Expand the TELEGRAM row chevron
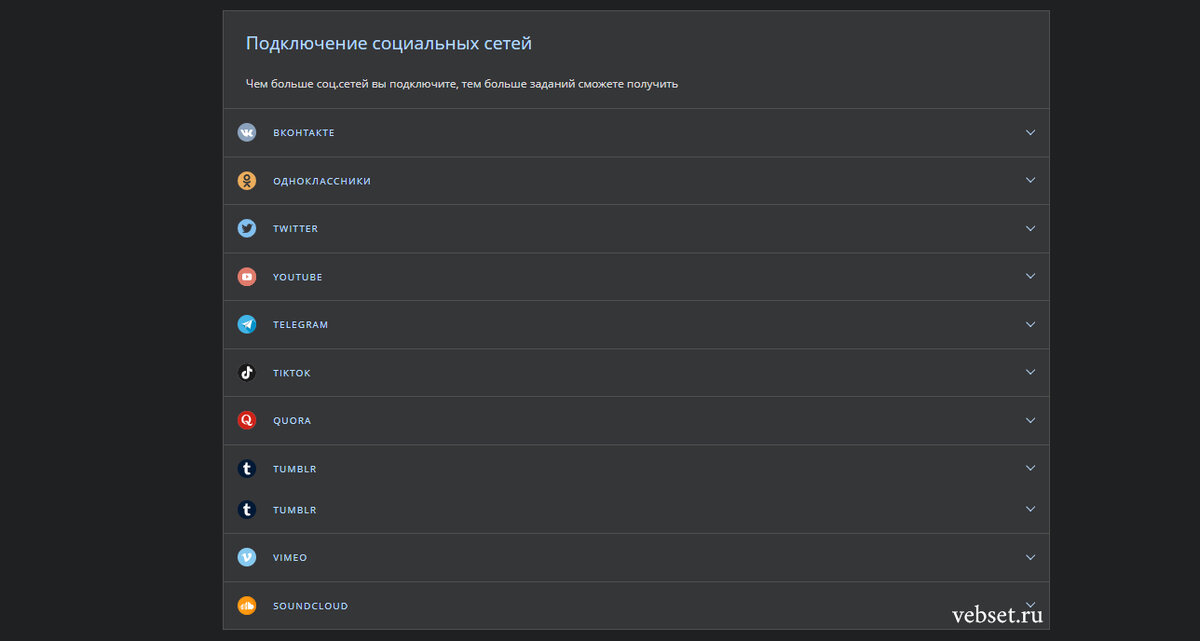 tap(1030, 324)
